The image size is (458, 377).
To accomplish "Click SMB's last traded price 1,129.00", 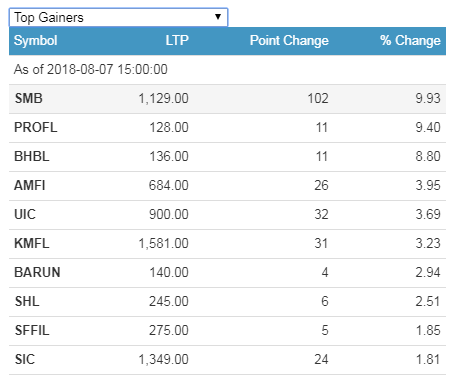I will (x=164, y=98).
